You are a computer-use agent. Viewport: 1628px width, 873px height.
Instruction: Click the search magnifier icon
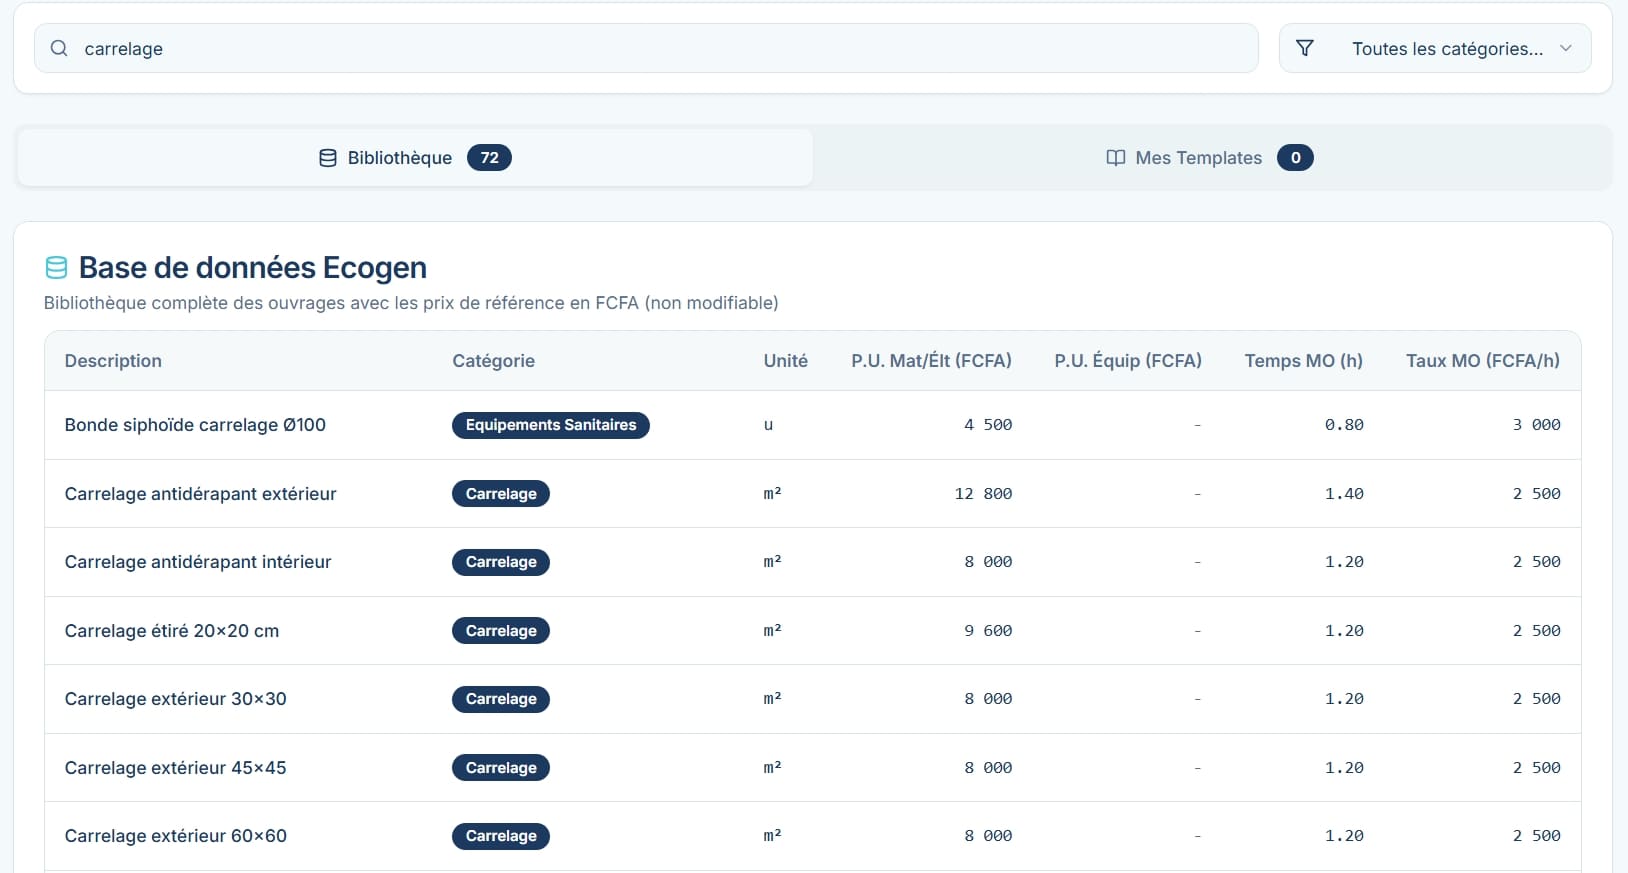click(59, 48)
